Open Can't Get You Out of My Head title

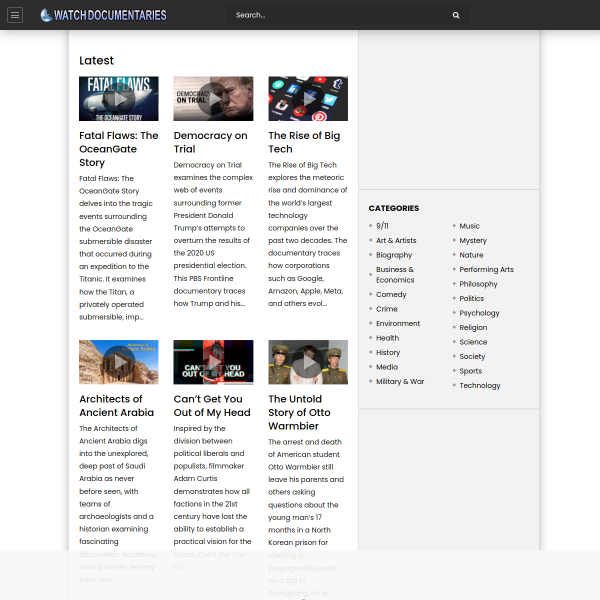tap(212, 406)
